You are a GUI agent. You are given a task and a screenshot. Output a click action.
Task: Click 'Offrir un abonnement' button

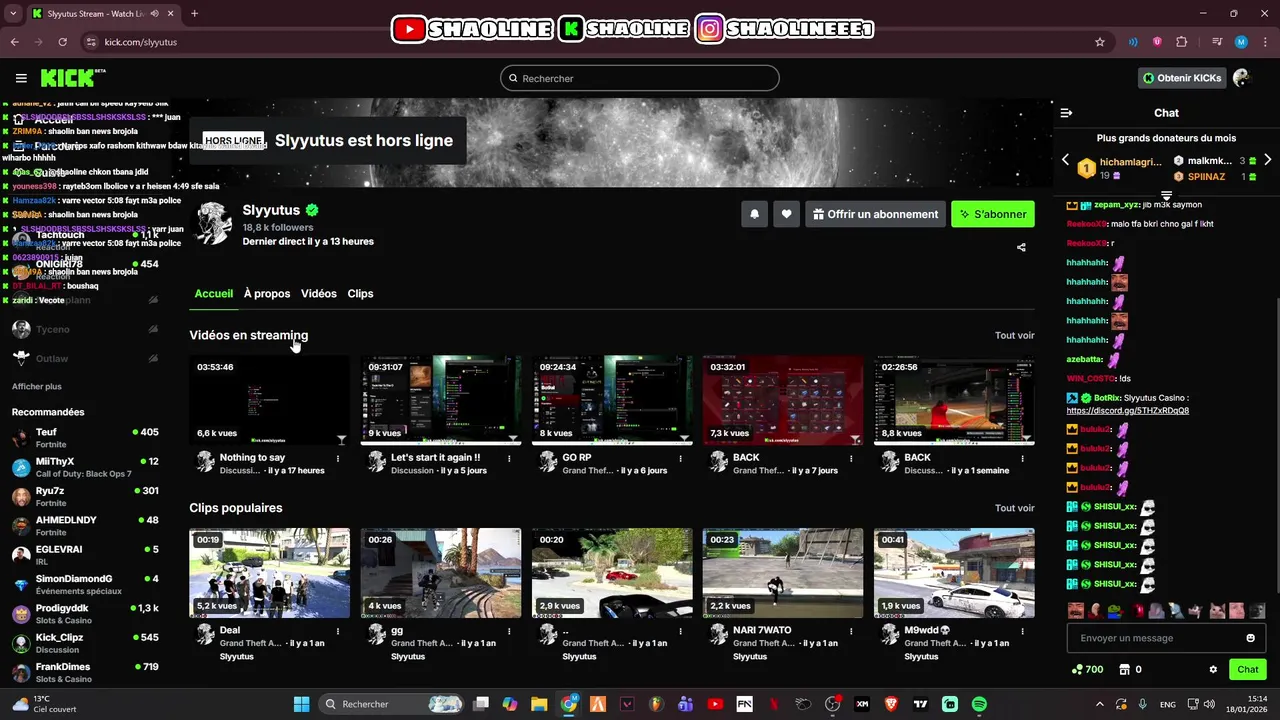(875, 214)
